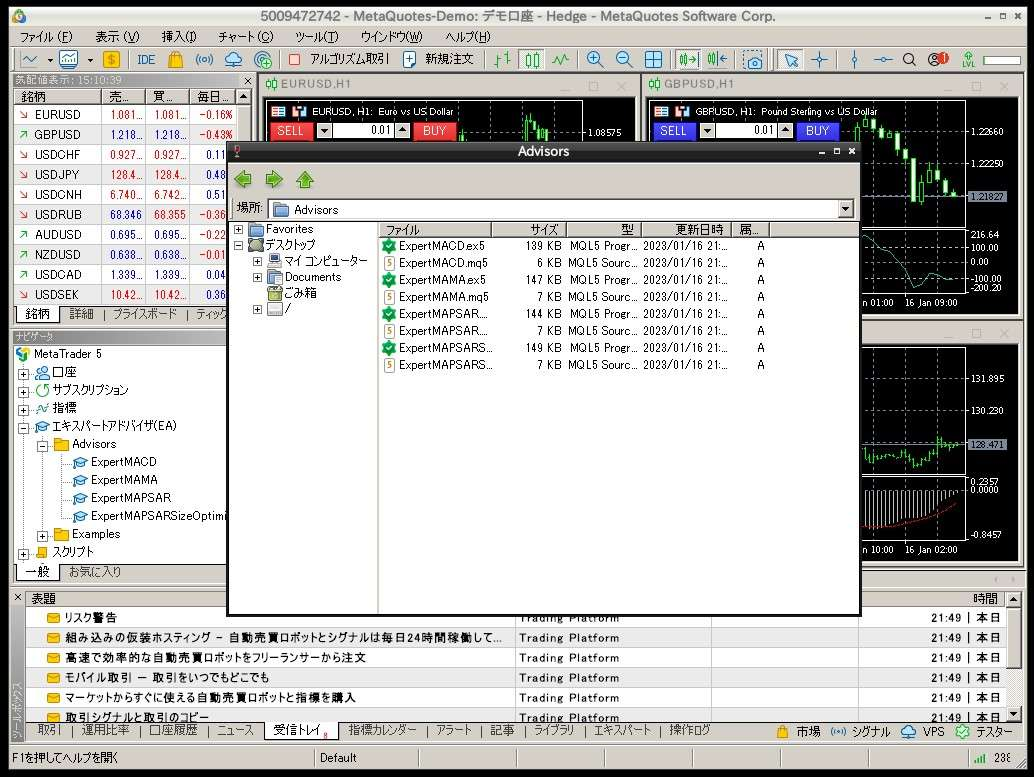Open the ツール(T) menu
This screenshot has height=777, width=1034.
(x=317, y=37)
